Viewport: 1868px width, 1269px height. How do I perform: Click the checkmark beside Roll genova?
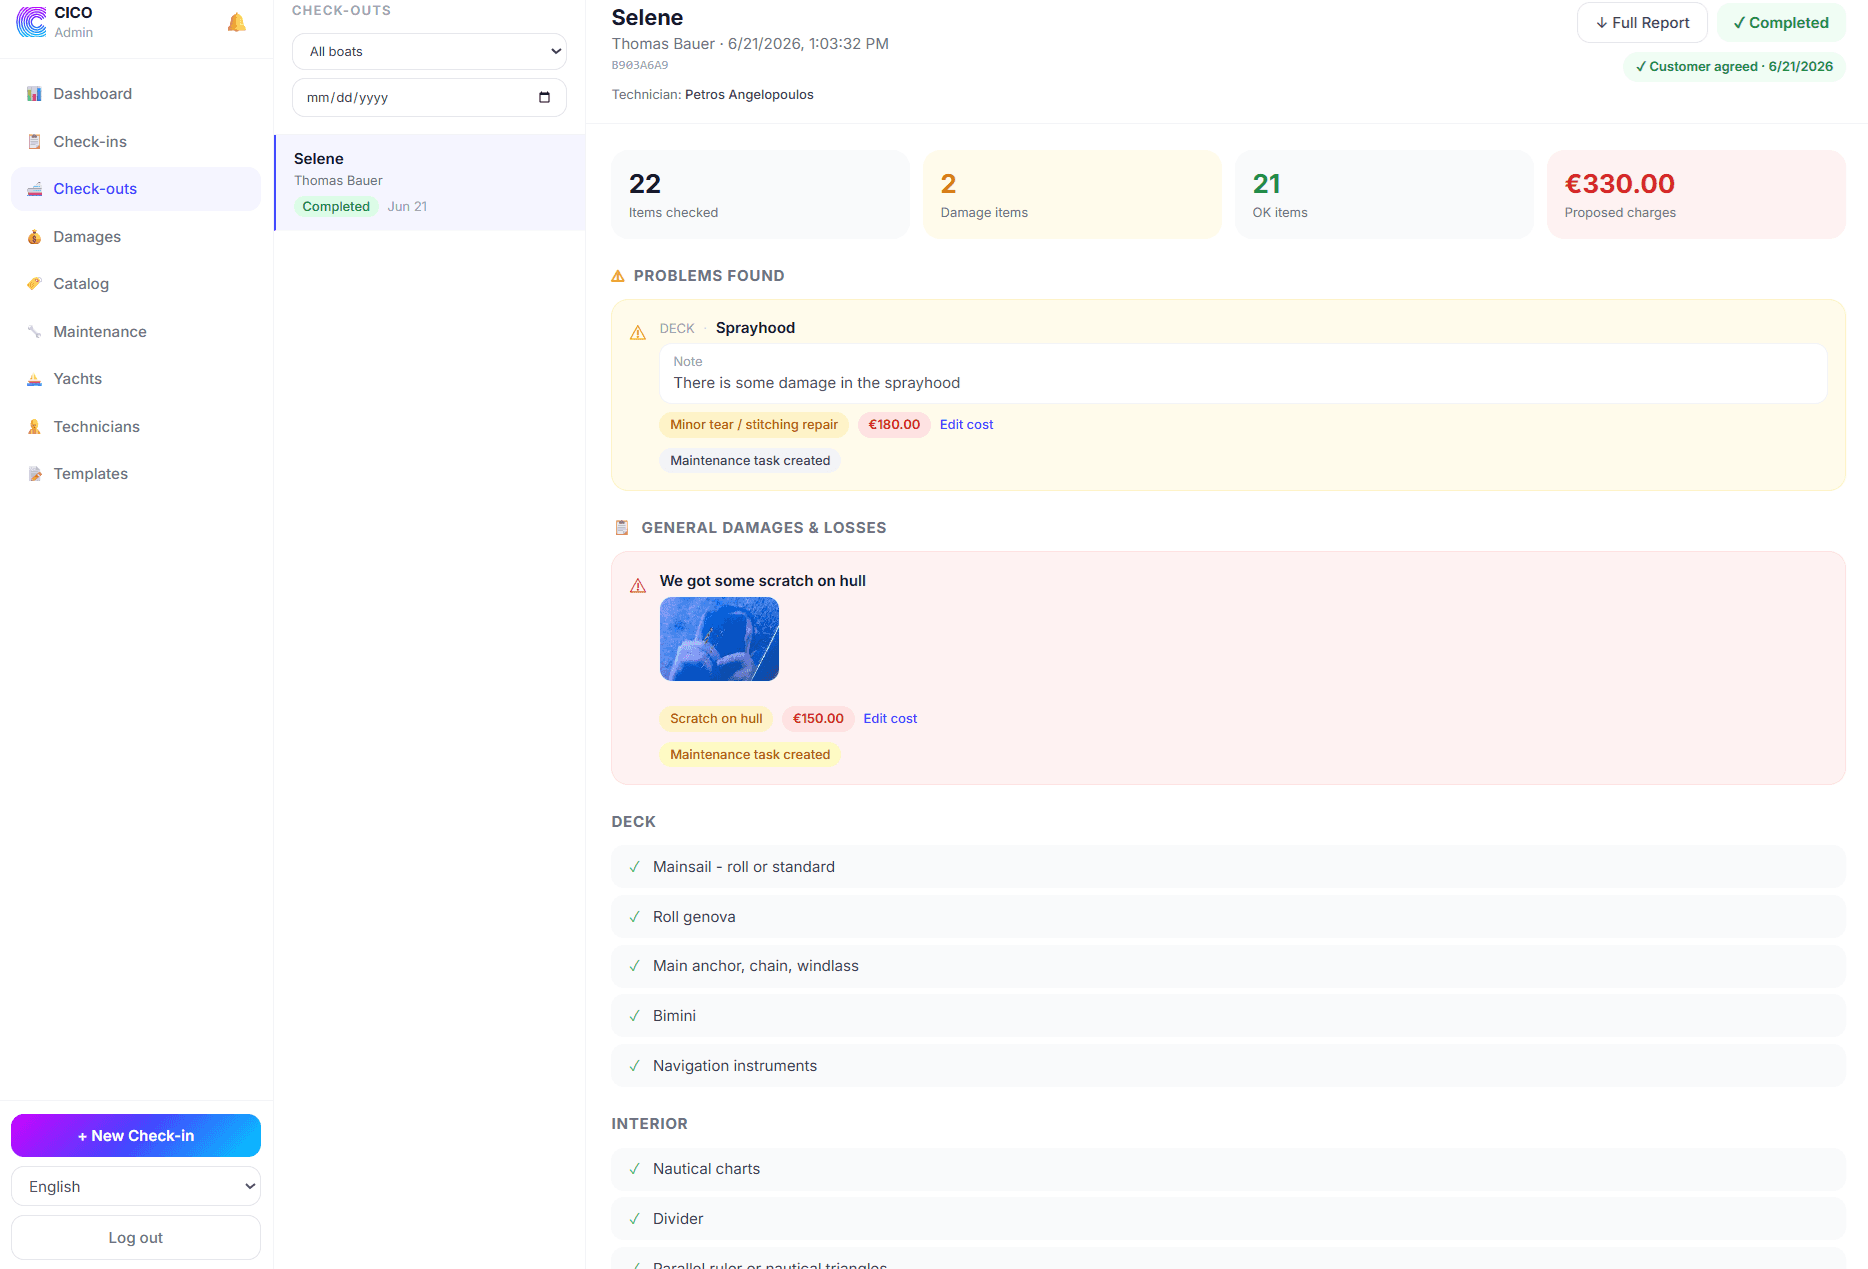click(634, 917)
